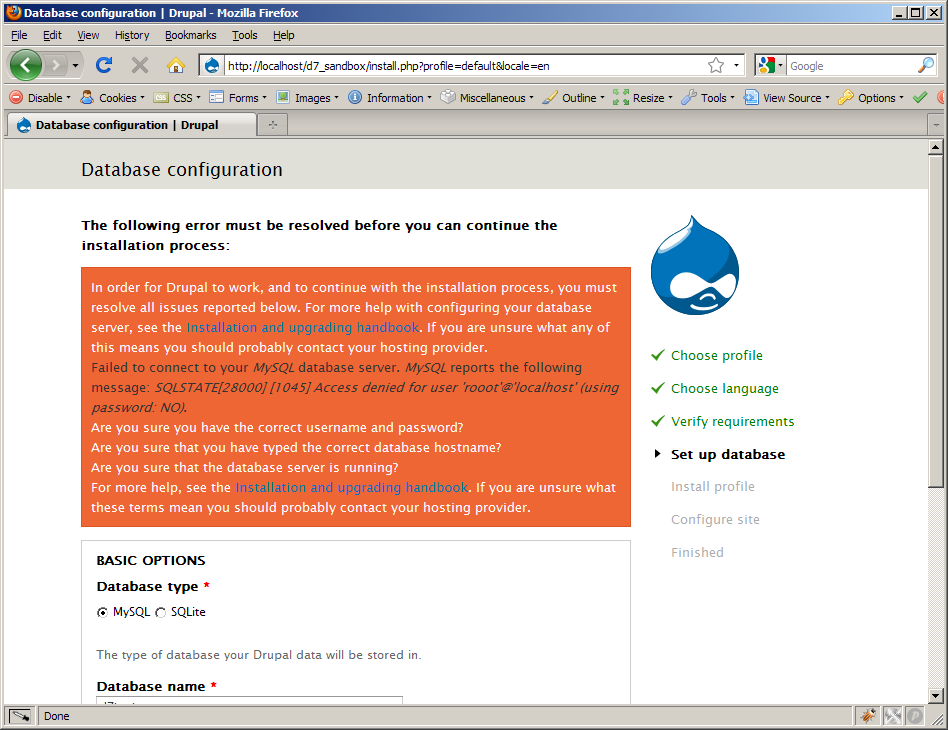Click the Forward navigation arrow

point(56,65)
